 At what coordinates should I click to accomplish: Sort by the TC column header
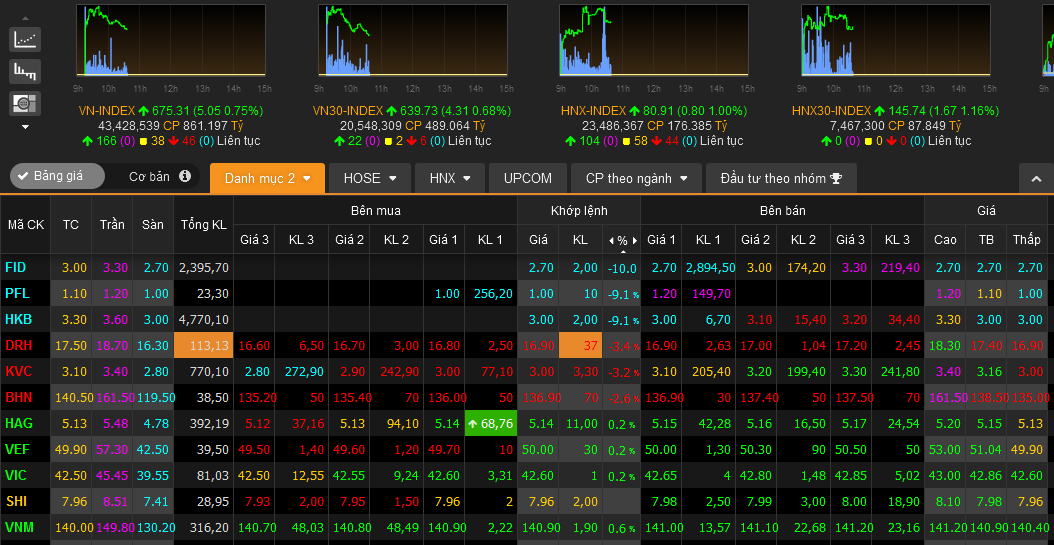pos(71,224)
